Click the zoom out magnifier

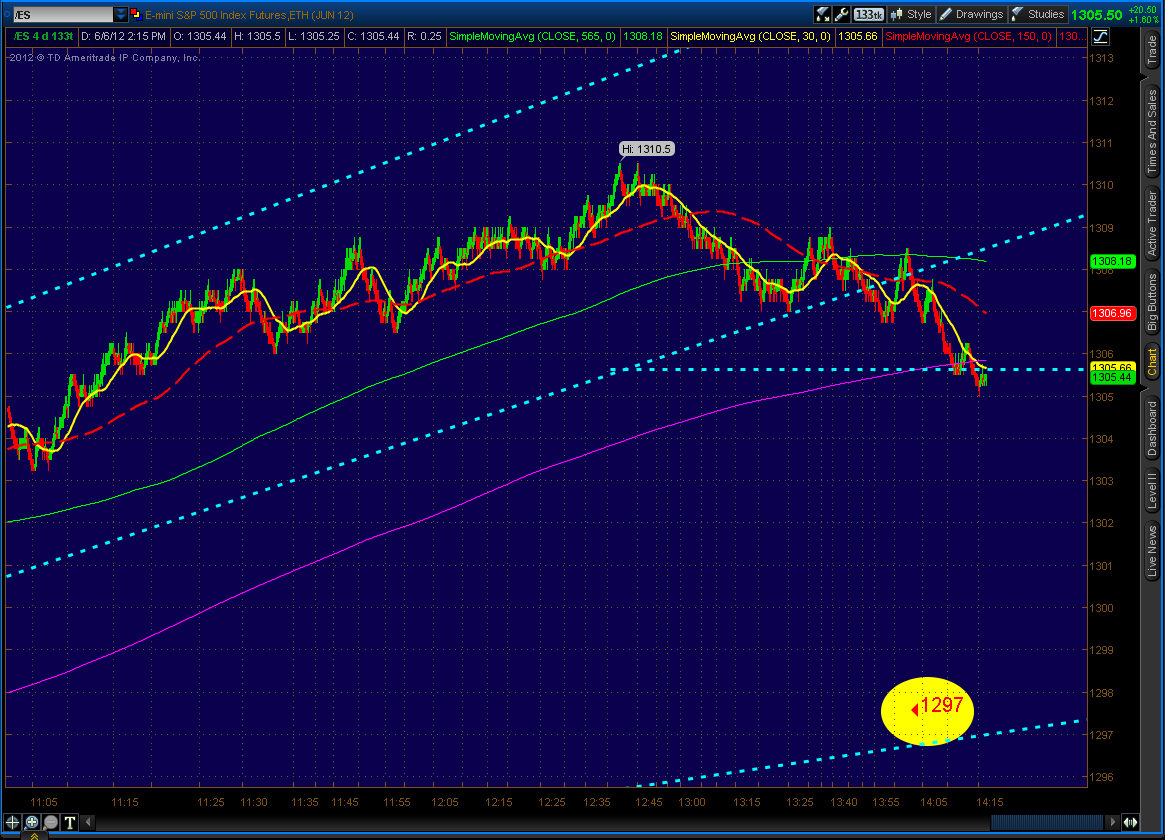[51, 822]
